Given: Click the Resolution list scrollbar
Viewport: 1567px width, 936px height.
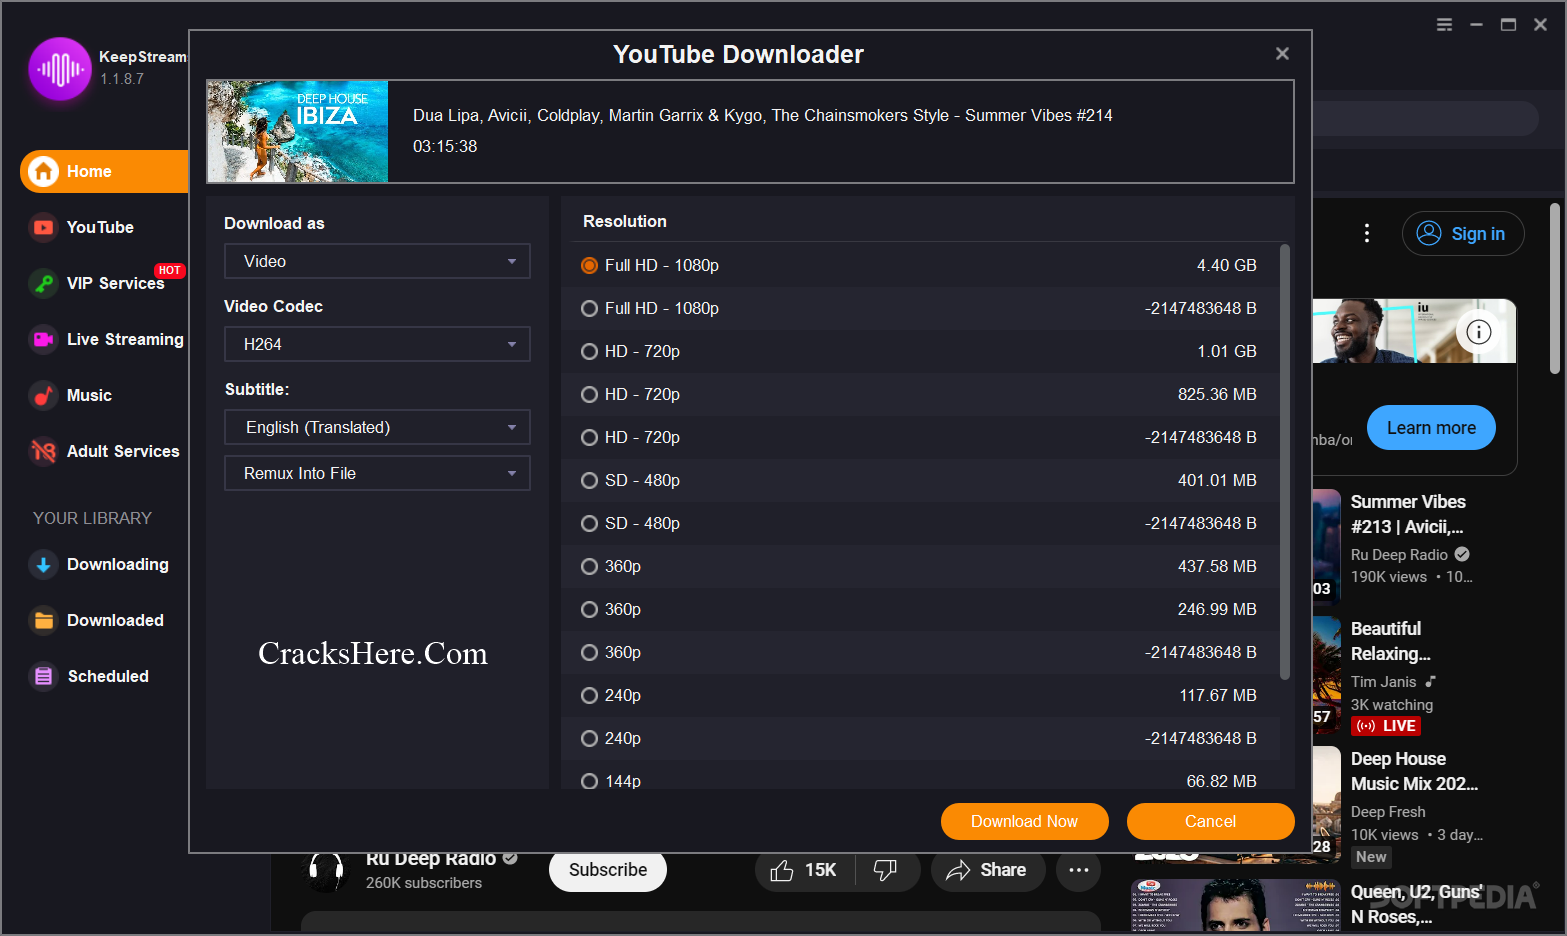Looking at the screenshot, I should [1285, 462].
